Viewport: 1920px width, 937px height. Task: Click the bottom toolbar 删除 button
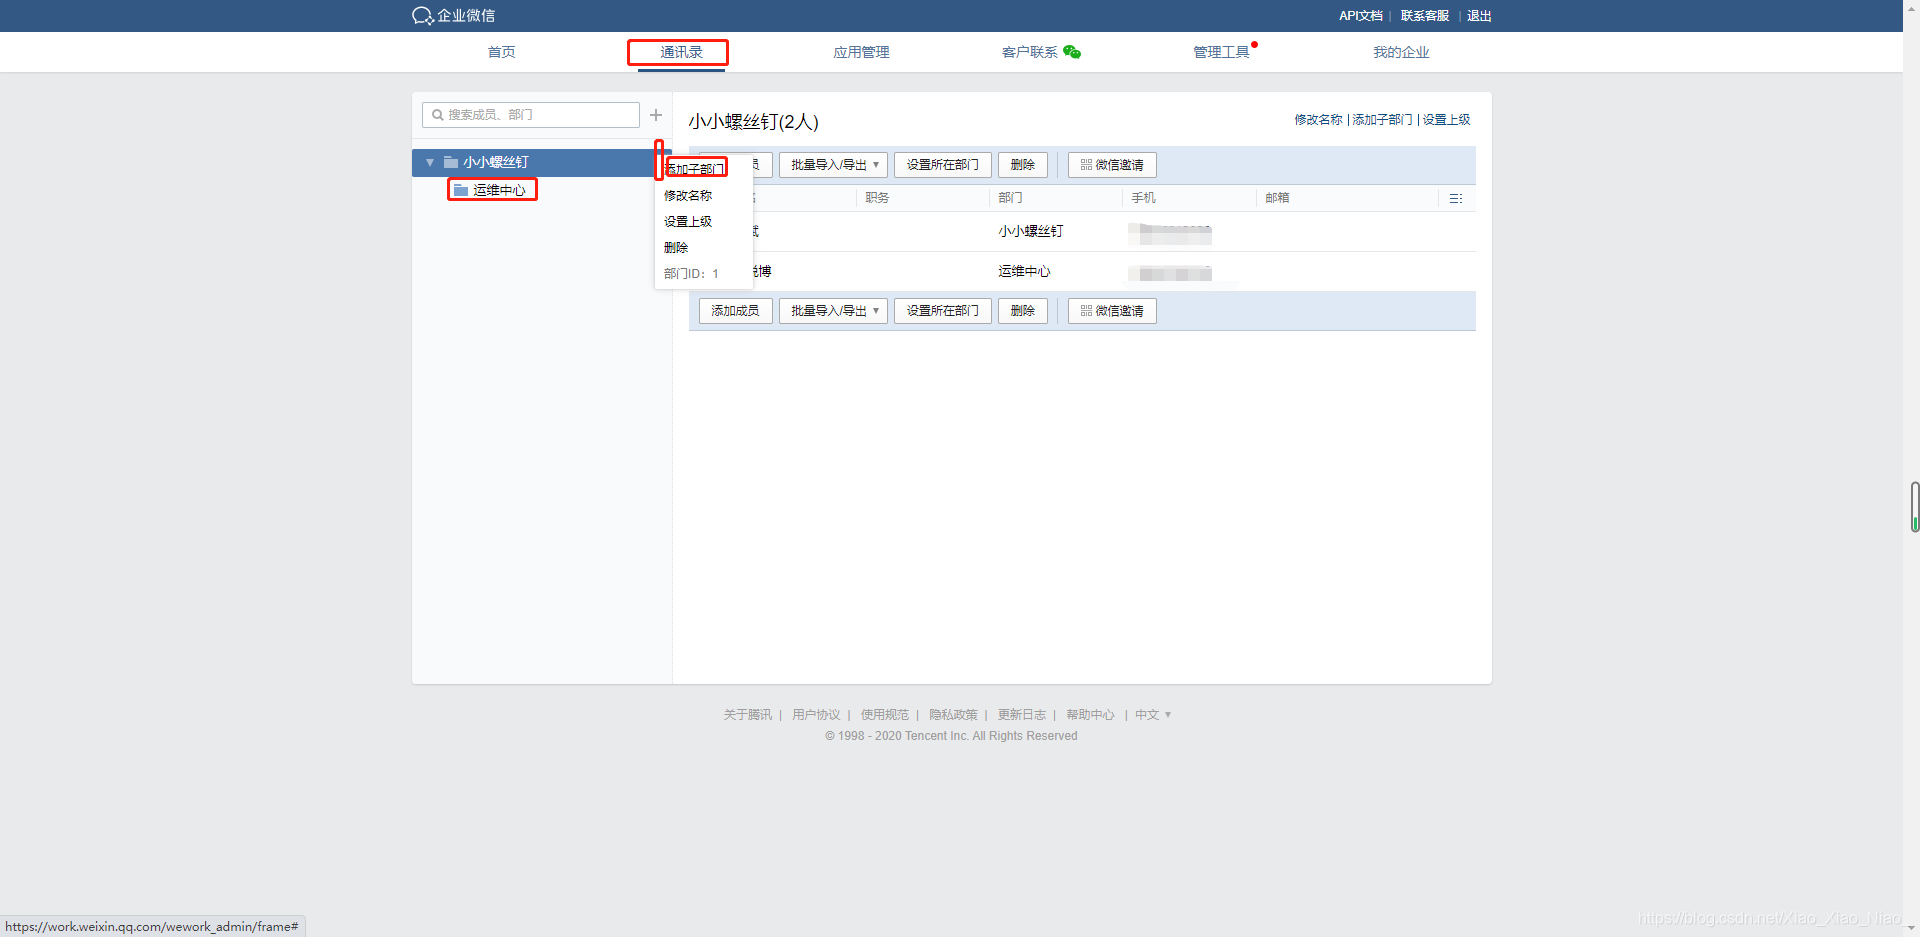click(1023, 311)
